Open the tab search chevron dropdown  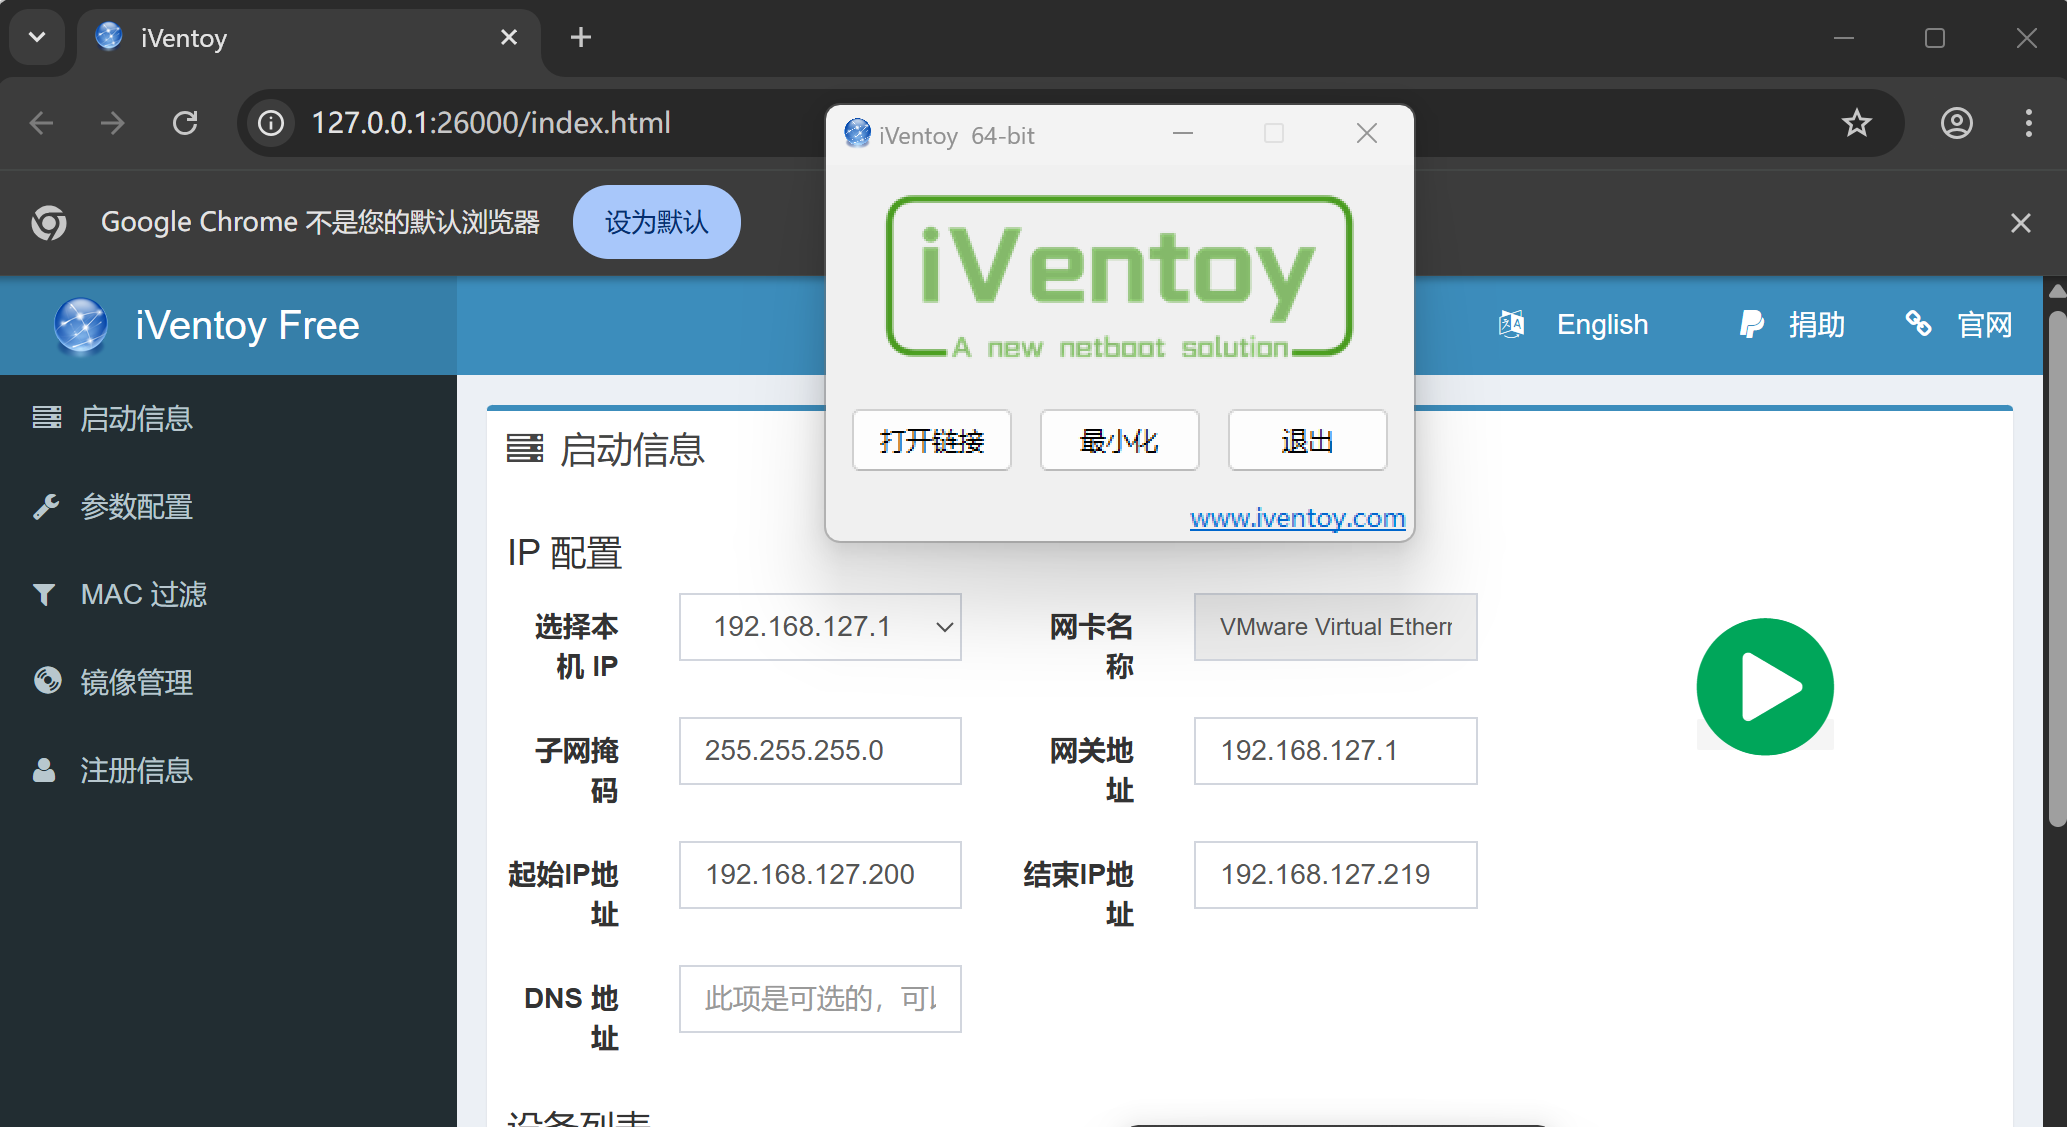(37, 38)
